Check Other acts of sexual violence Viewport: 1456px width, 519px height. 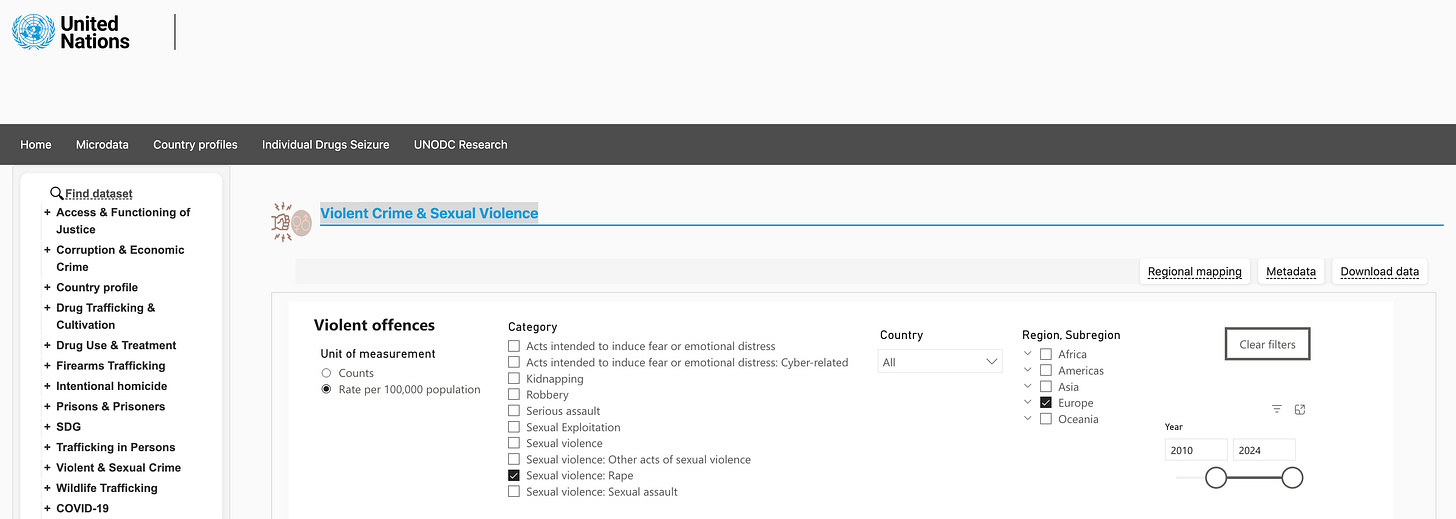point(514,460)
